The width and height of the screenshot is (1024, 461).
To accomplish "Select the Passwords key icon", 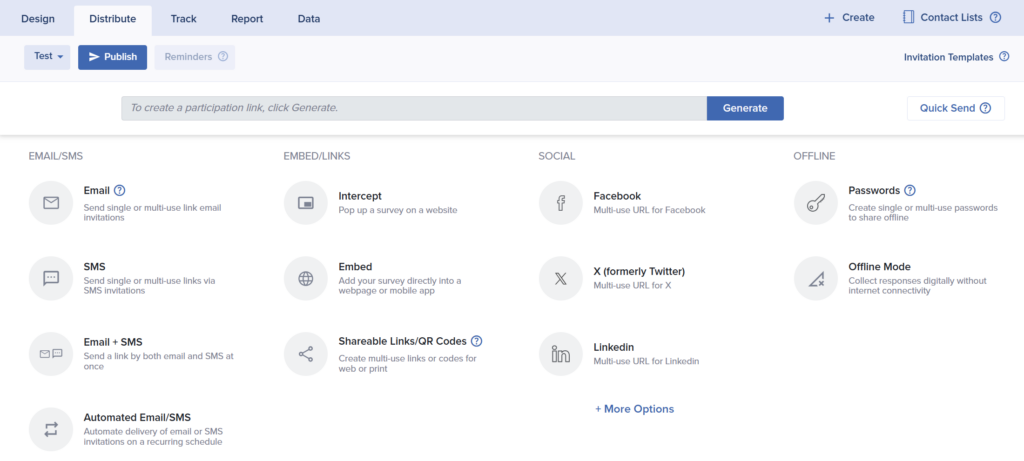I will tap(816, 203).
